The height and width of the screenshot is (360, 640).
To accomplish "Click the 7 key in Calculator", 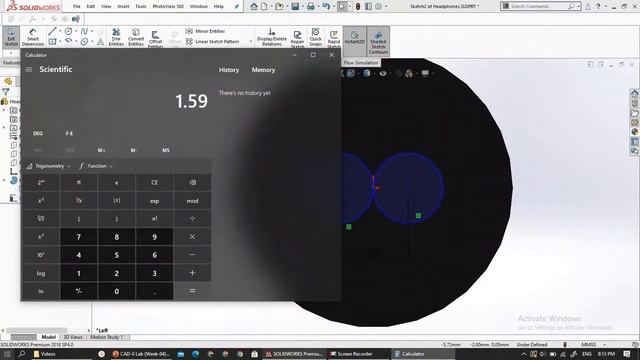I will point(79,237).
